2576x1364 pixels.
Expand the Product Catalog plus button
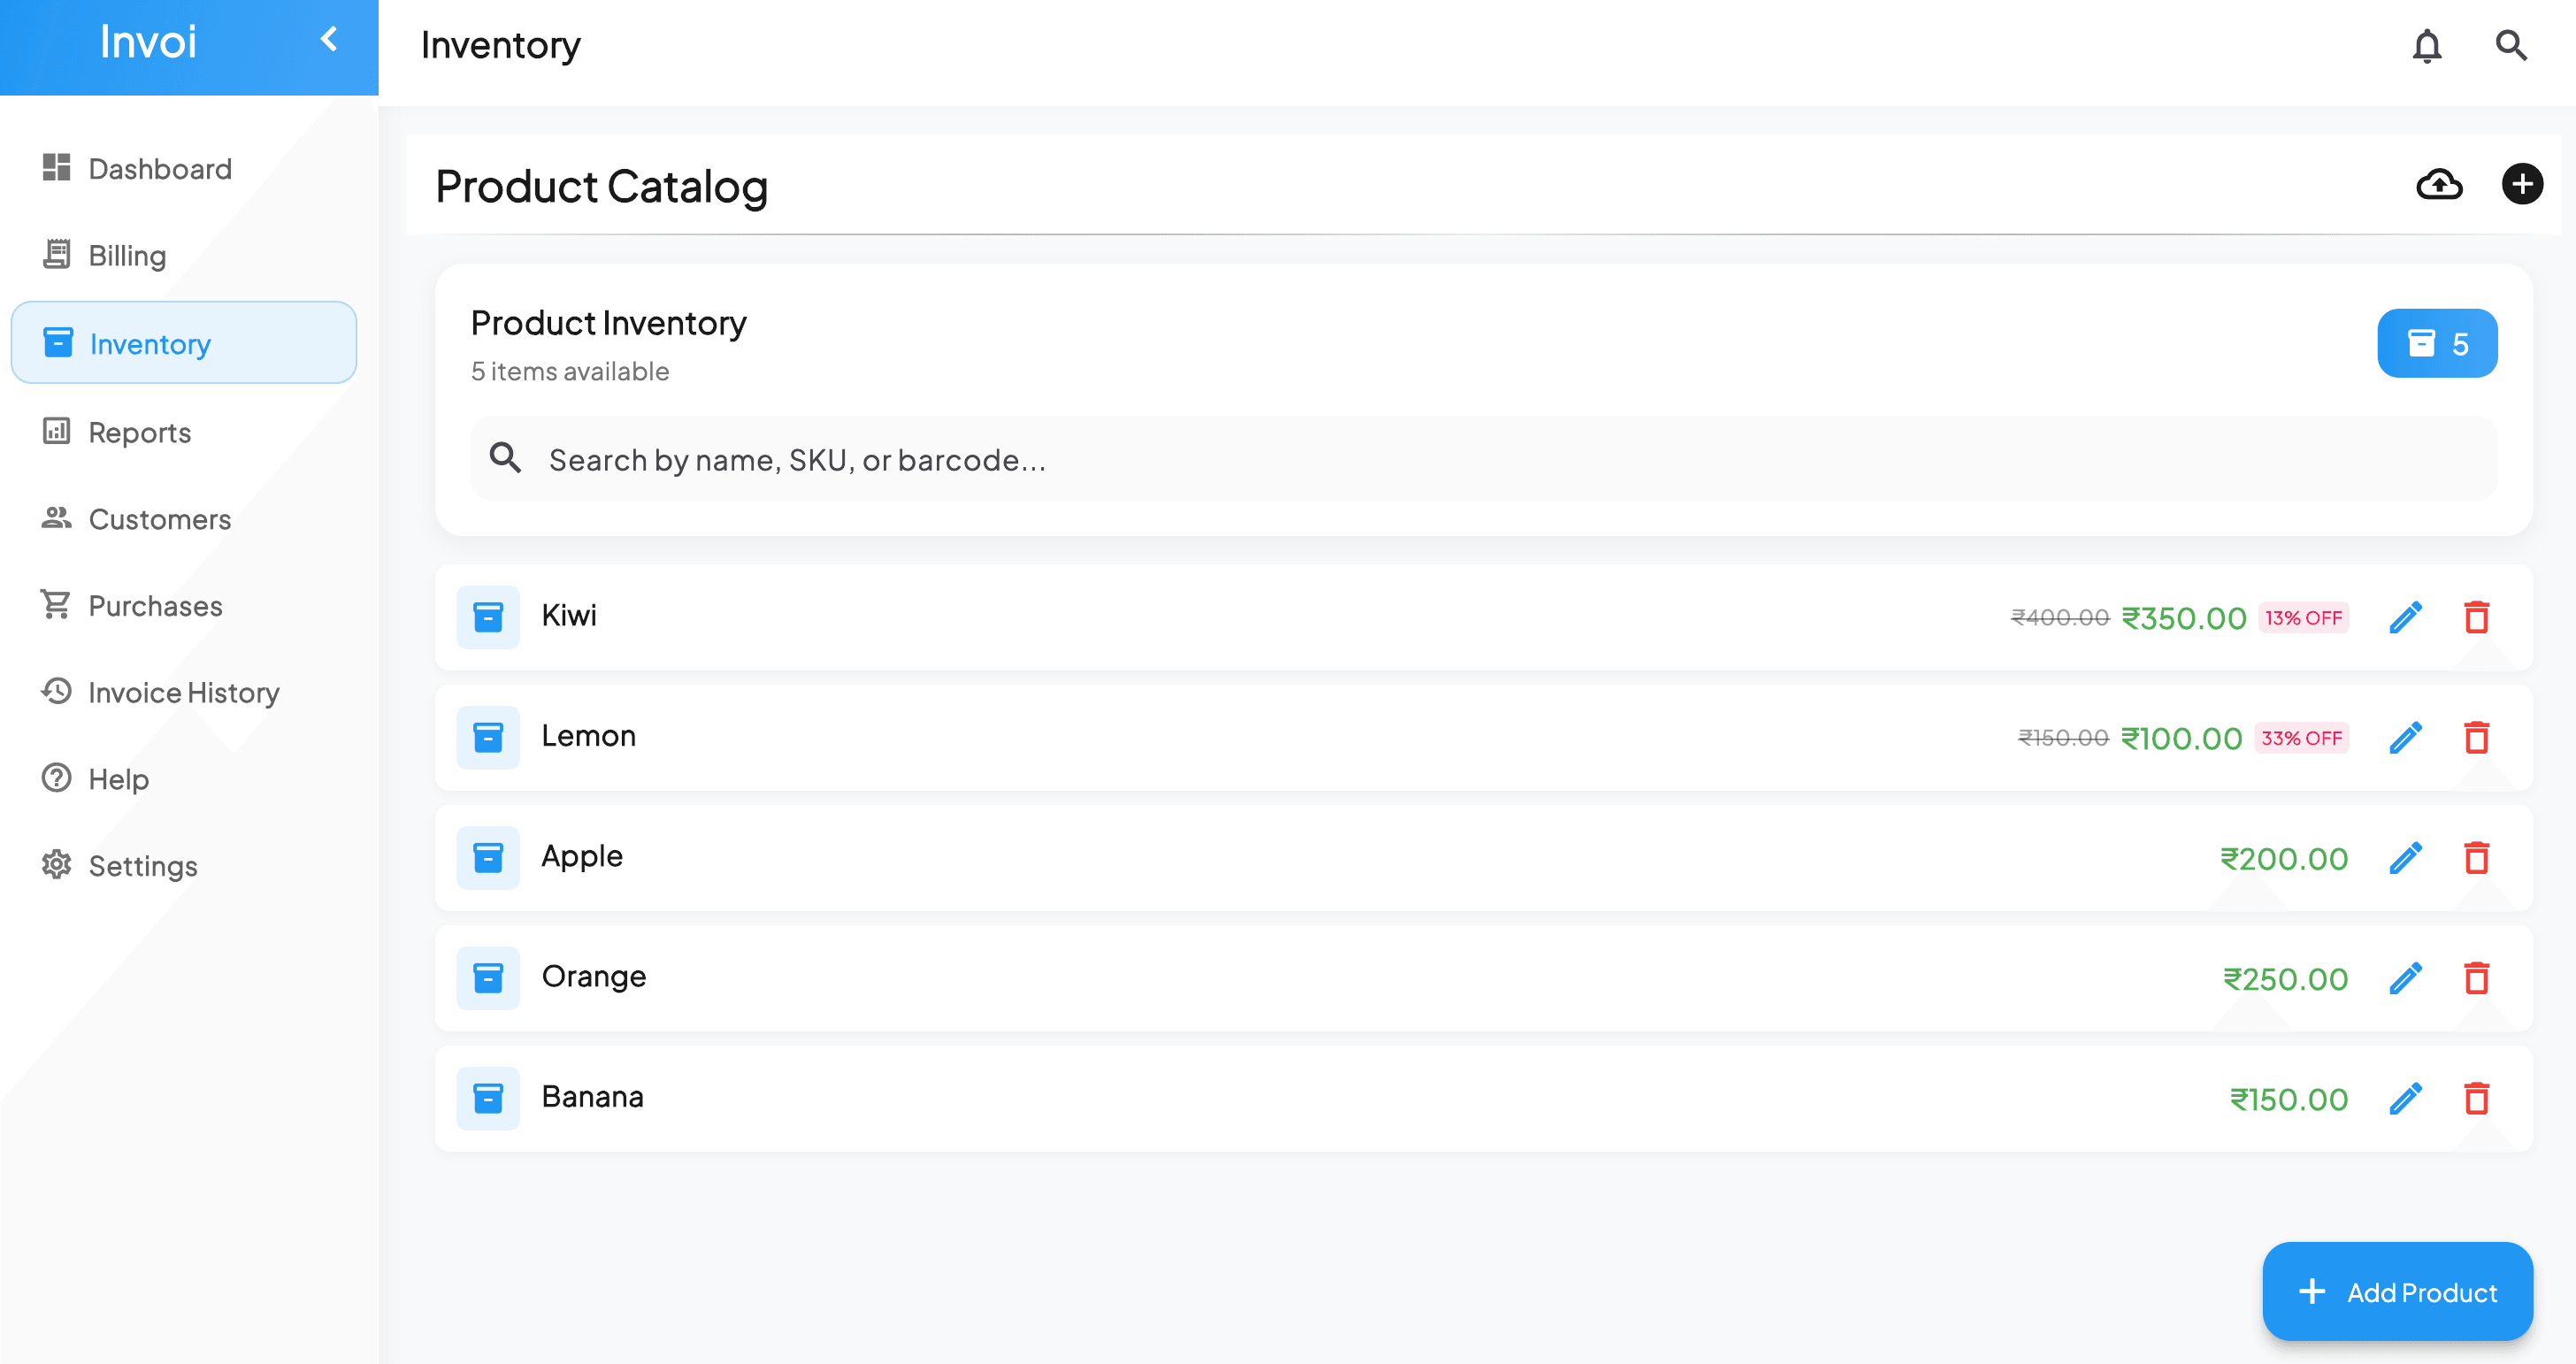pyautogui.click(x=2523, y=184)
